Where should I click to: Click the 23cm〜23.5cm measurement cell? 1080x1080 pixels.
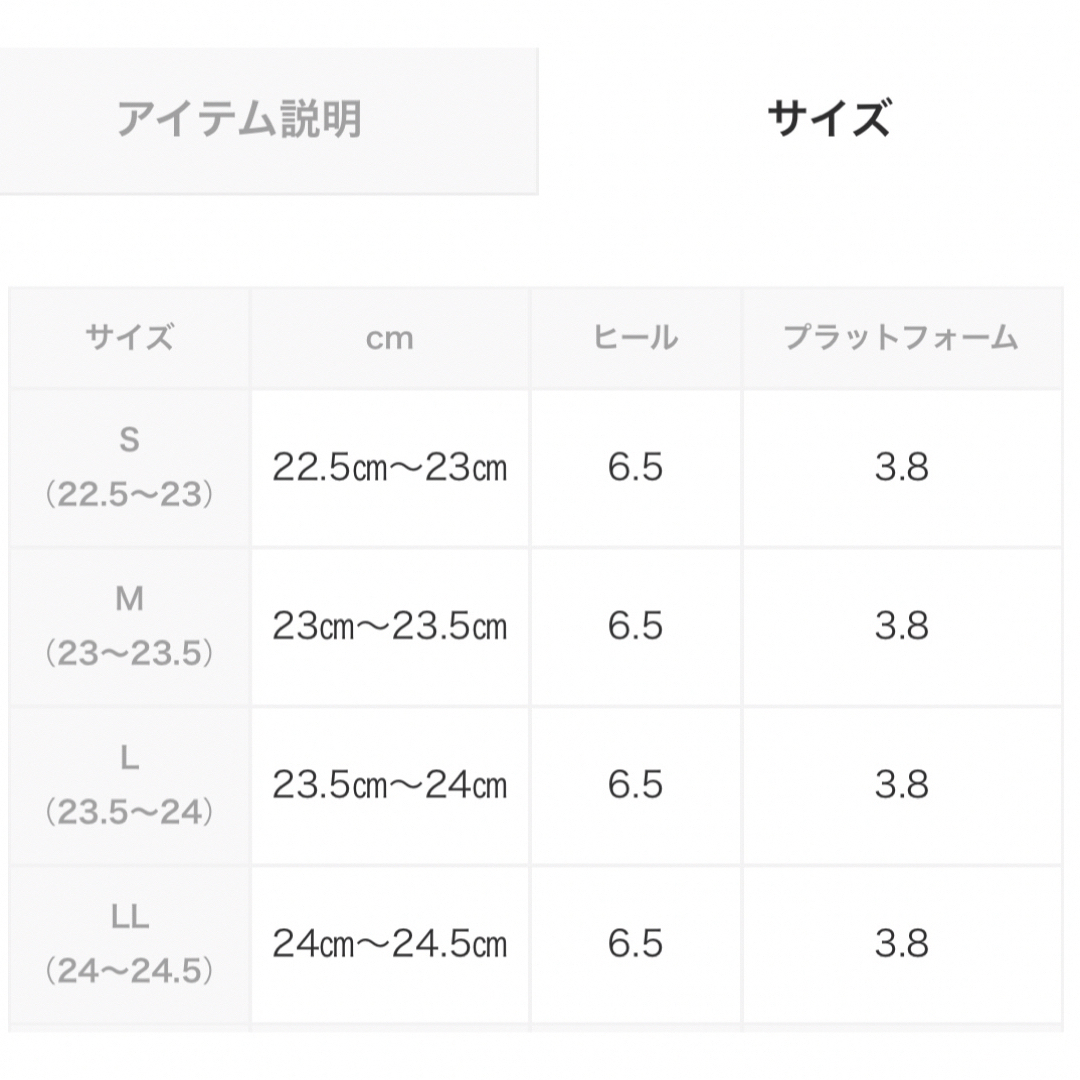(x=391, y=627)
